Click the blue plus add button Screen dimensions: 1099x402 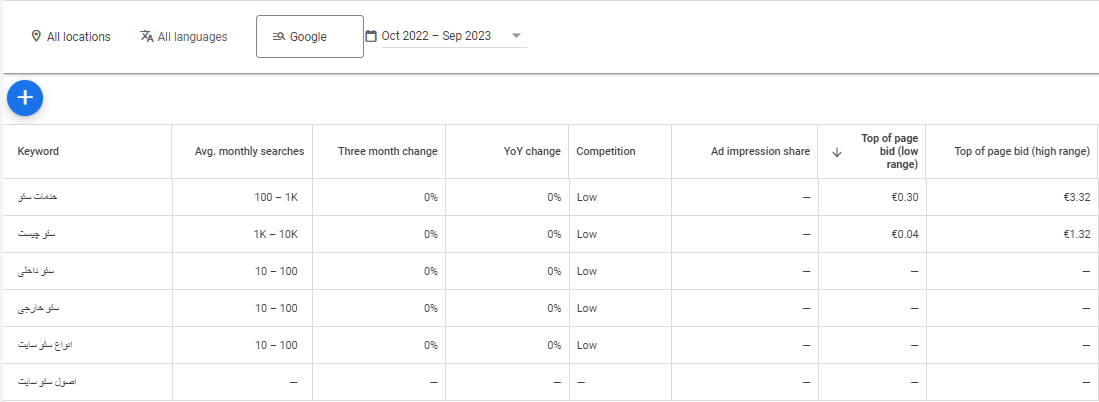(x=25, y=98)
